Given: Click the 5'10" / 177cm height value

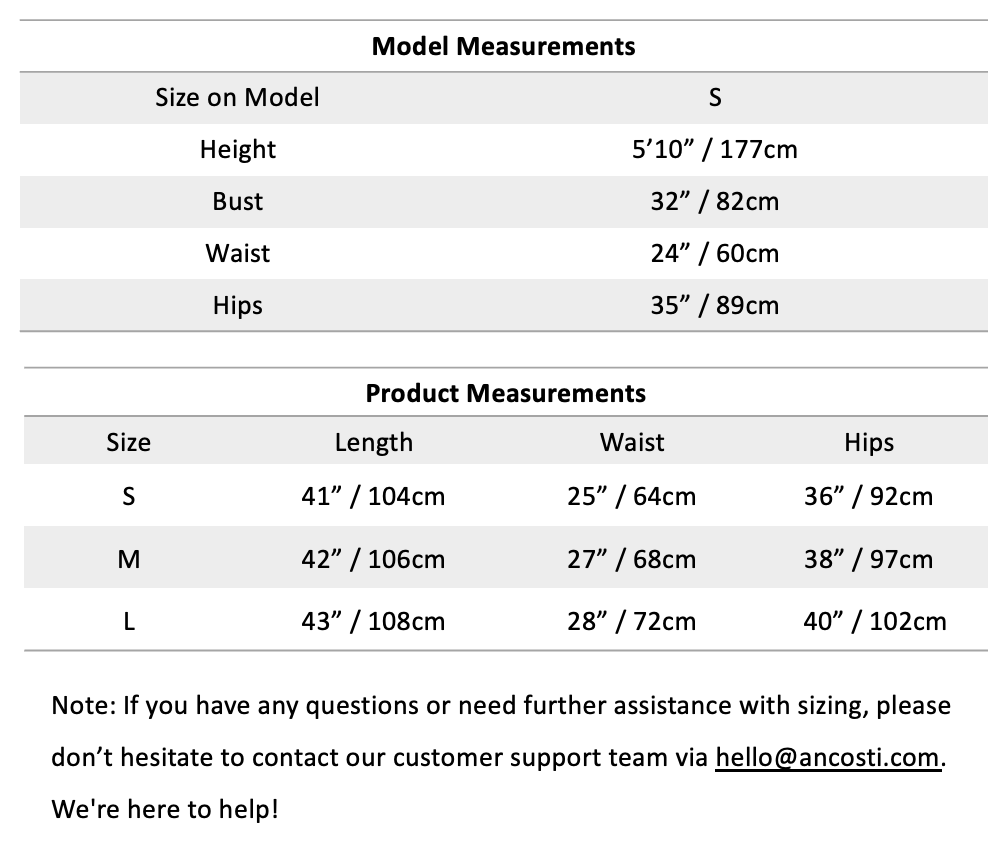Looking at the screenshot, I should point(714,149).
